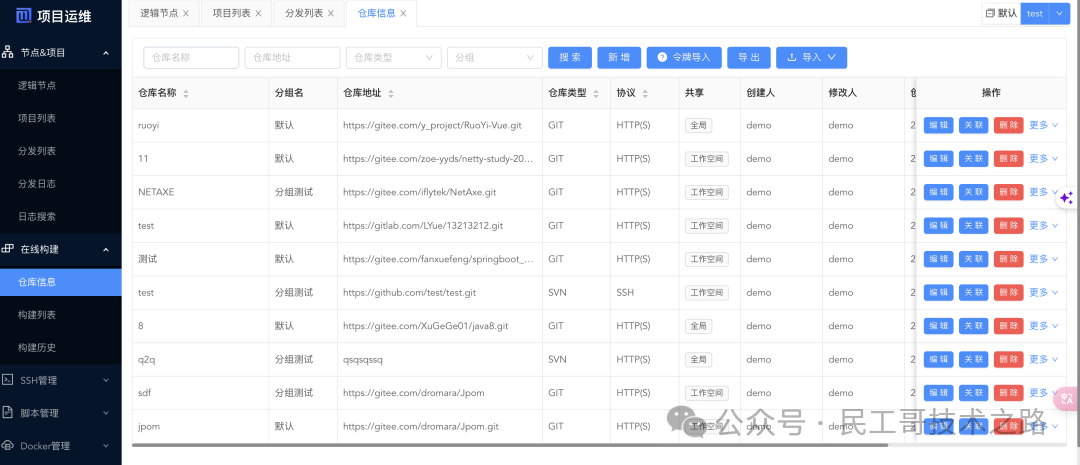
Task: Click the 新增 button
Action: [x=619, y=58]
